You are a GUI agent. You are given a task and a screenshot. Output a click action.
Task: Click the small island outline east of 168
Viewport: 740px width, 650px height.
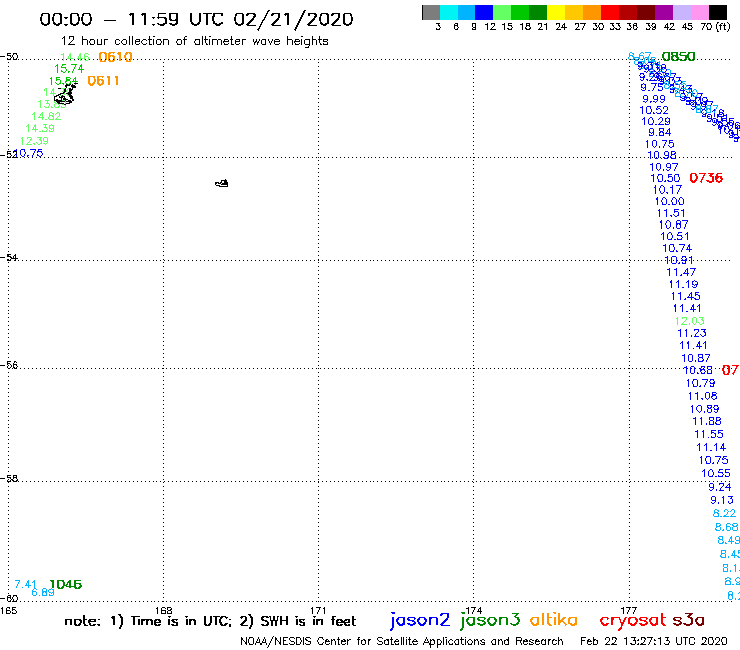(222, 183)
